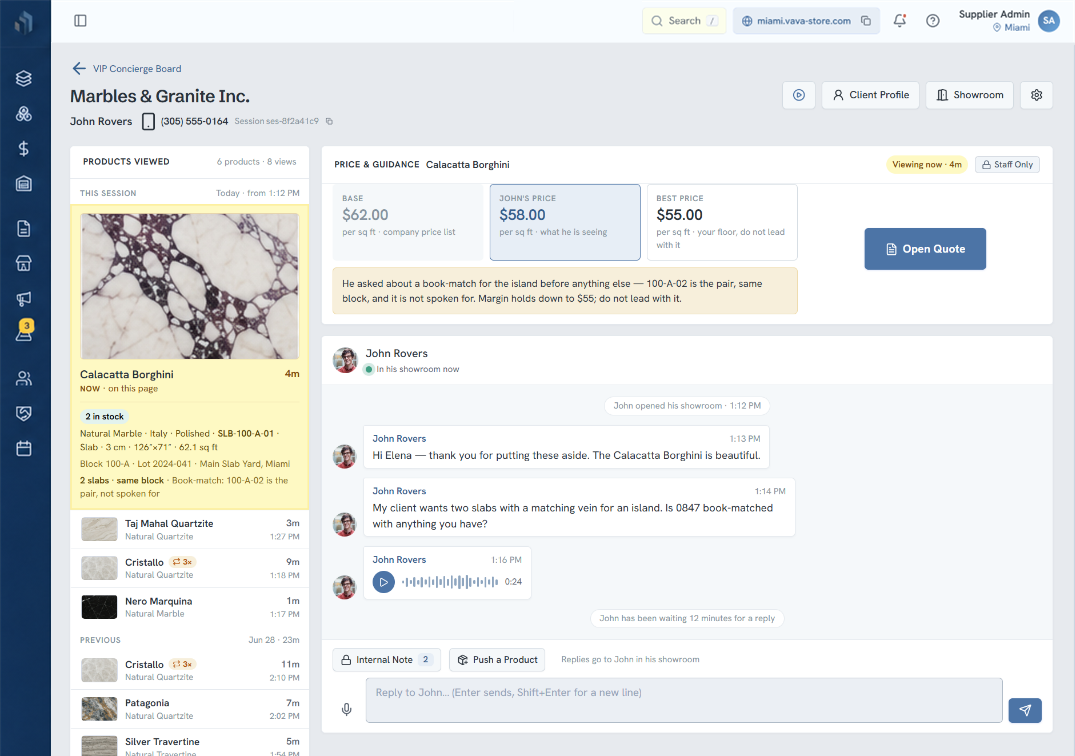
Task: Click the back arrow to VIP Concierge Board
Action: point(79,69)
